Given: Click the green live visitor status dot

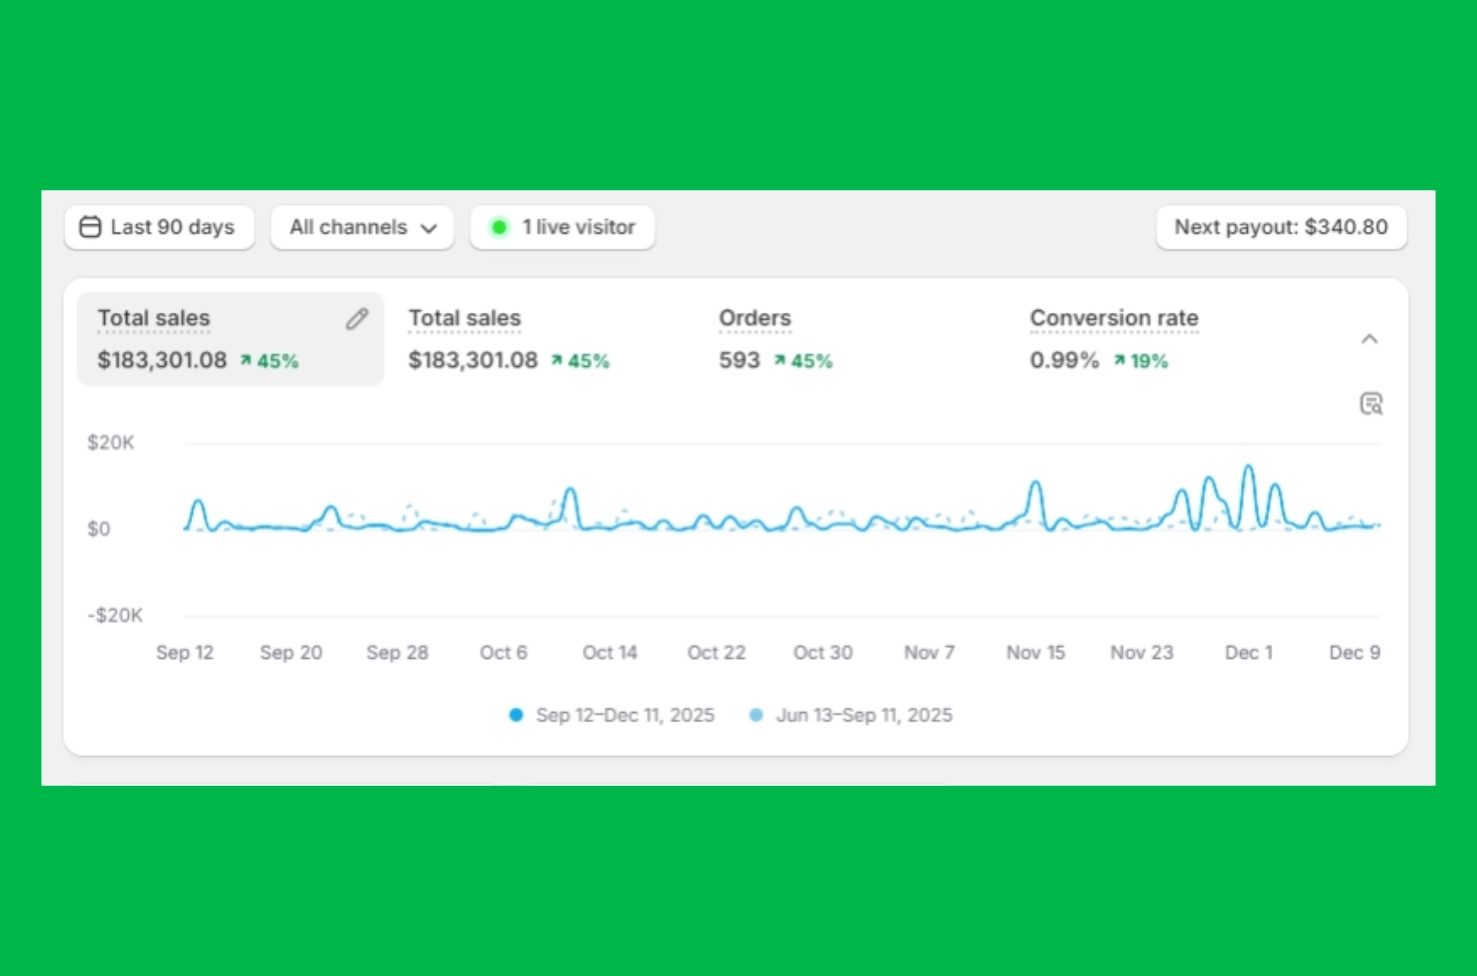Looking at the screenshot, I should tap(499, 227).
